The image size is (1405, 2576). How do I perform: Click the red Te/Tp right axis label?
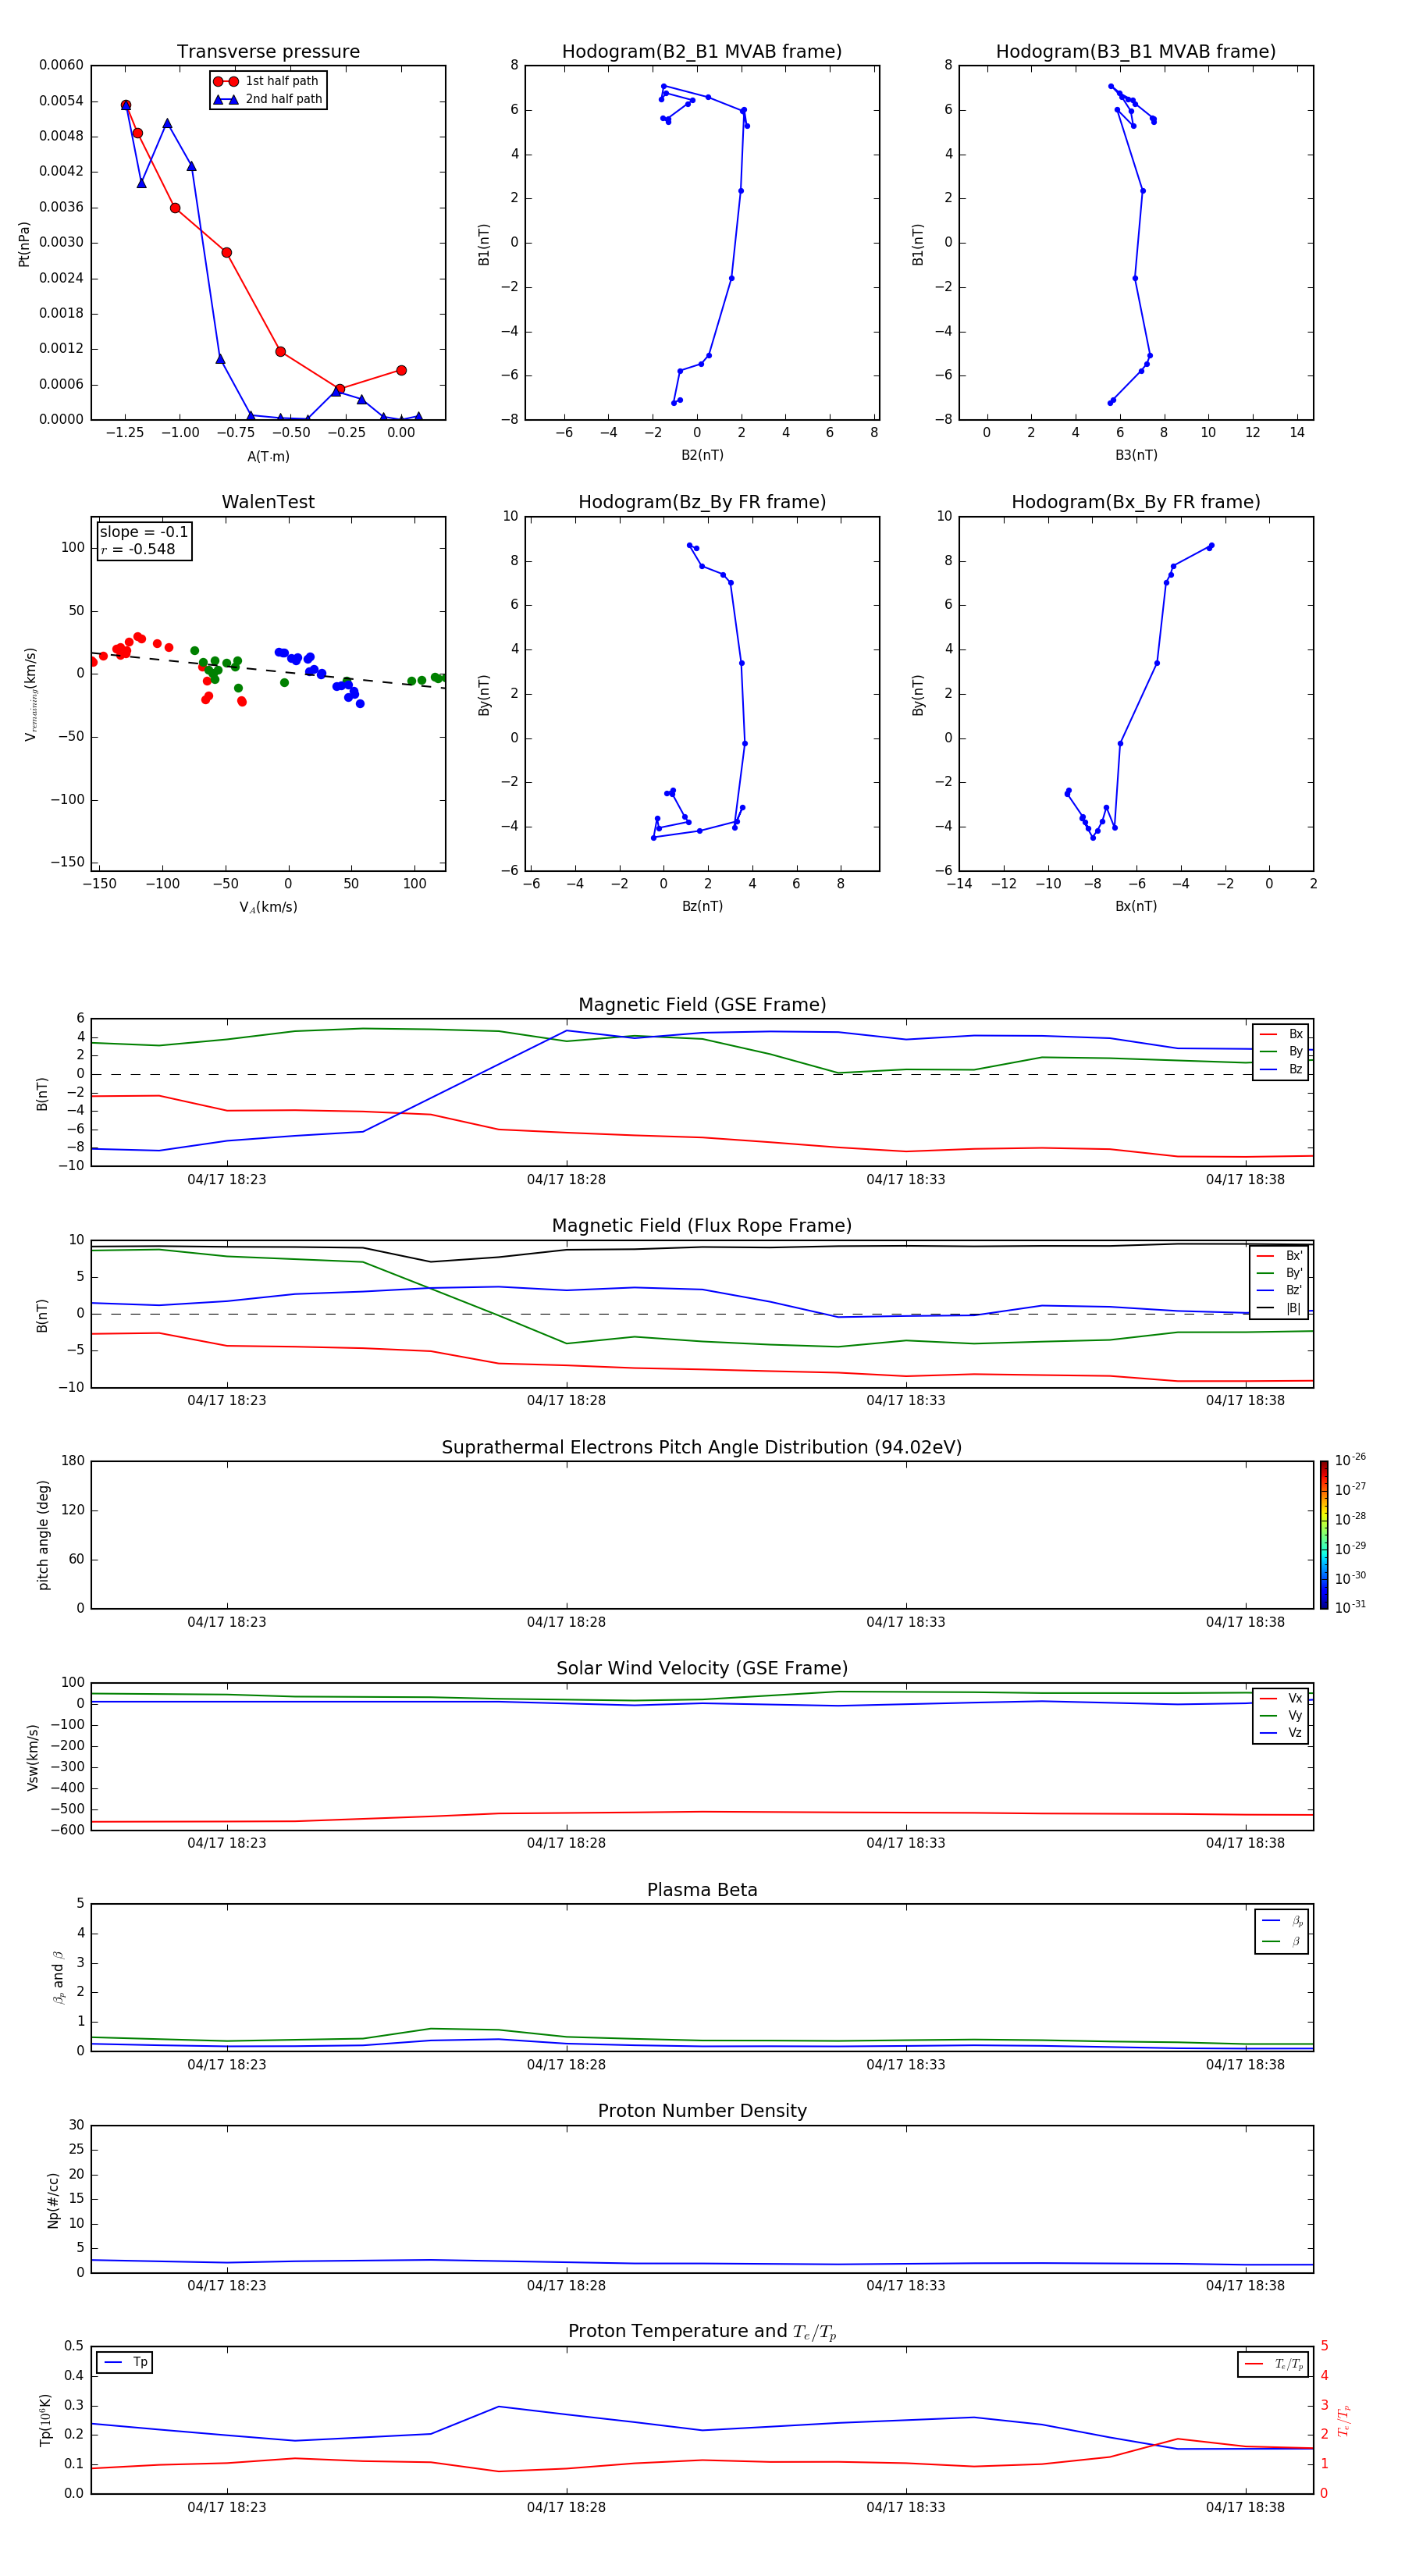tap(1344, 2420)
